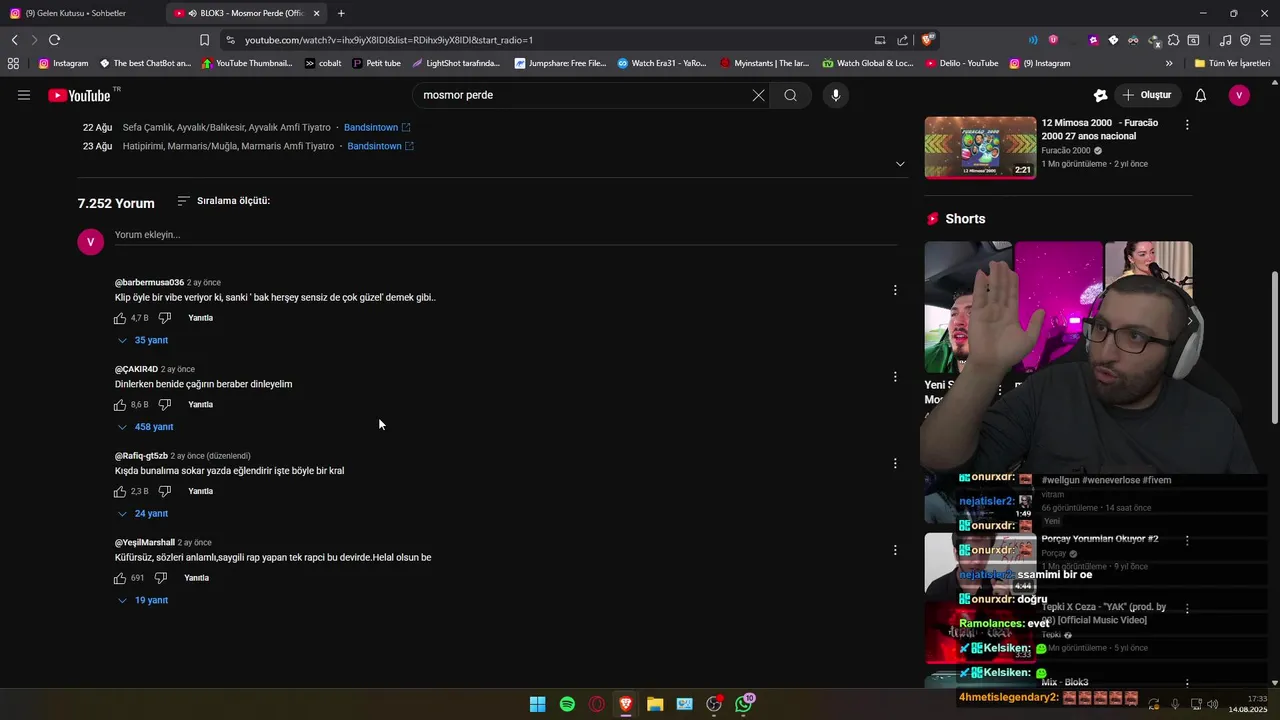Open the YouTube notifications bell

coord(1201,95)
